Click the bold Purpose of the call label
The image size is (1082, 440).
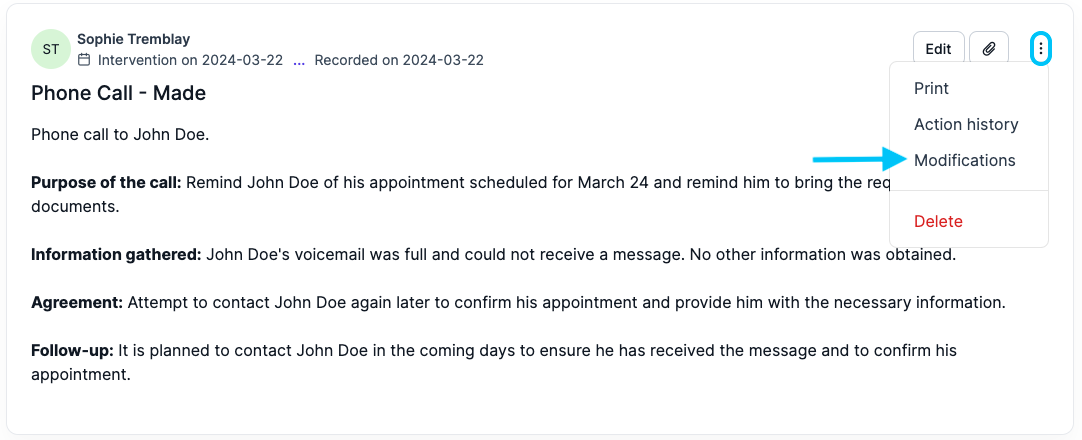click(x=106, y=183)
